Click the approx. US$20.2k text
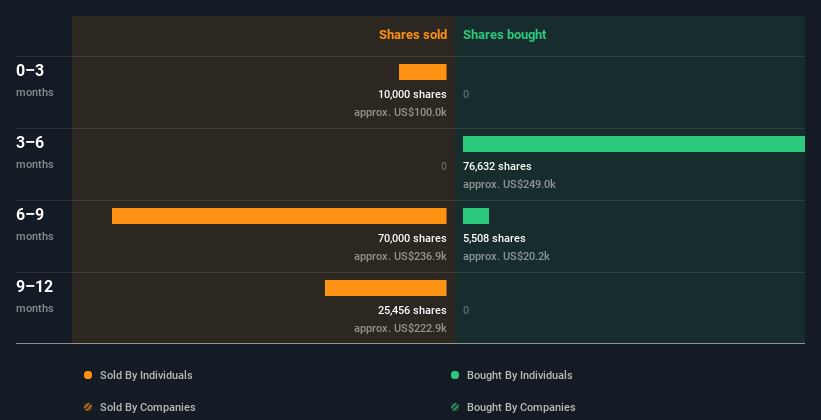 click(x=506, y=256)
